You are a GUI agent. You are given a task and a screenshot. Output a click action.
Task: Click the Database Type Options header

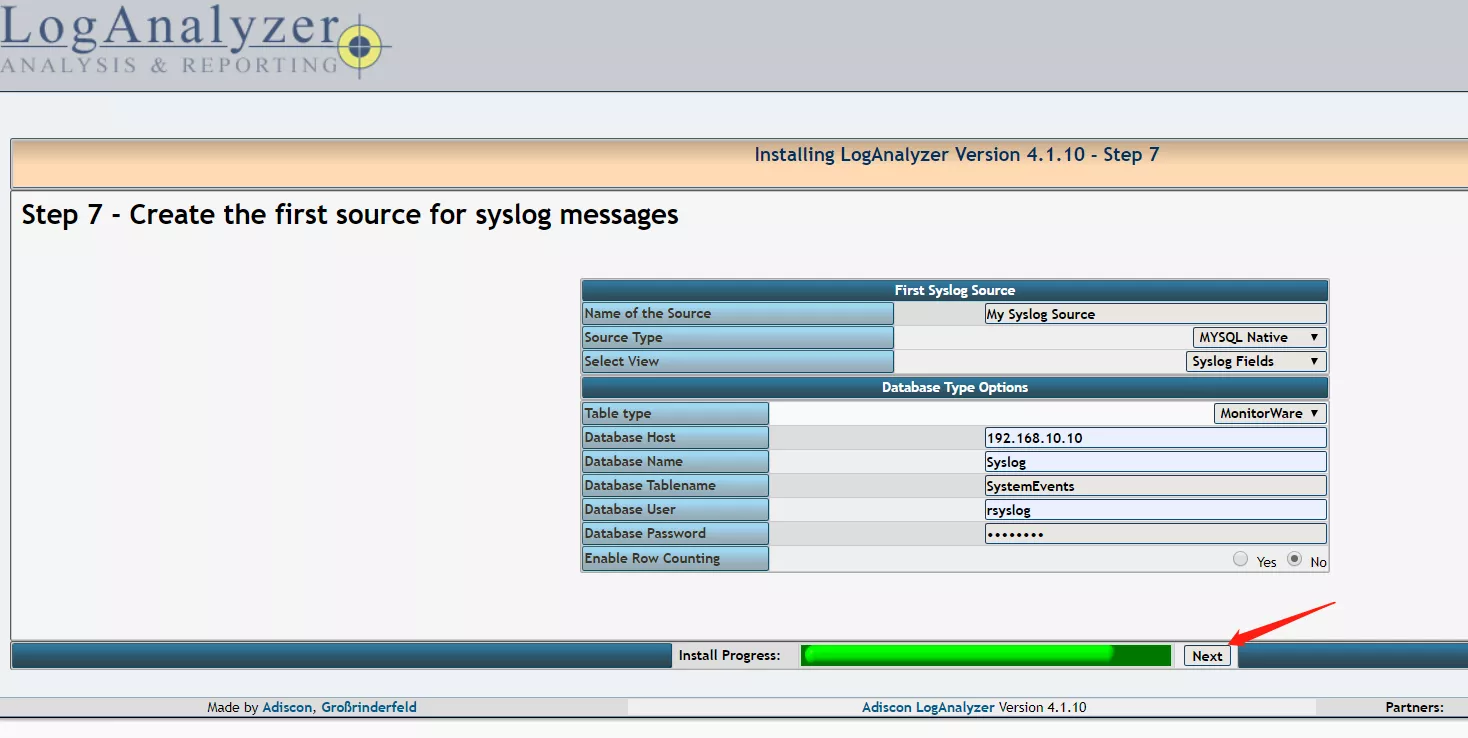coord(954,387)
